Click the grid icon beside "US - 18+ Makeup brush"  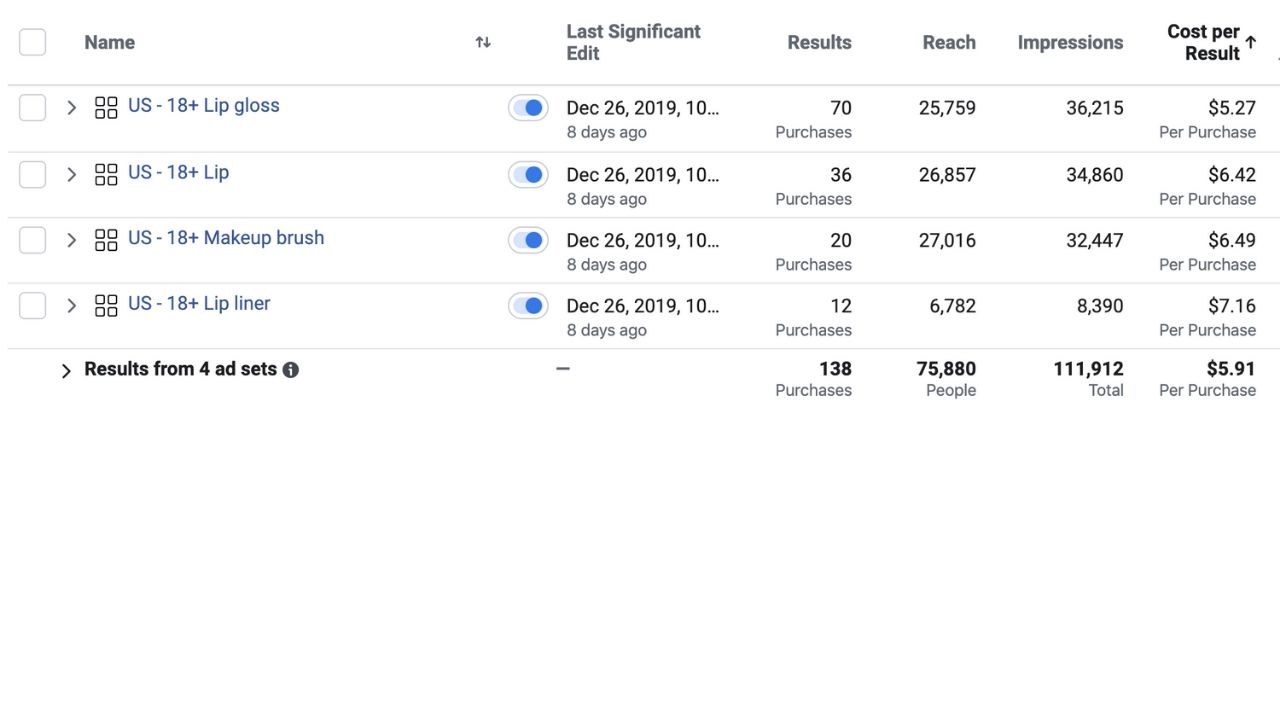point(106,239)
